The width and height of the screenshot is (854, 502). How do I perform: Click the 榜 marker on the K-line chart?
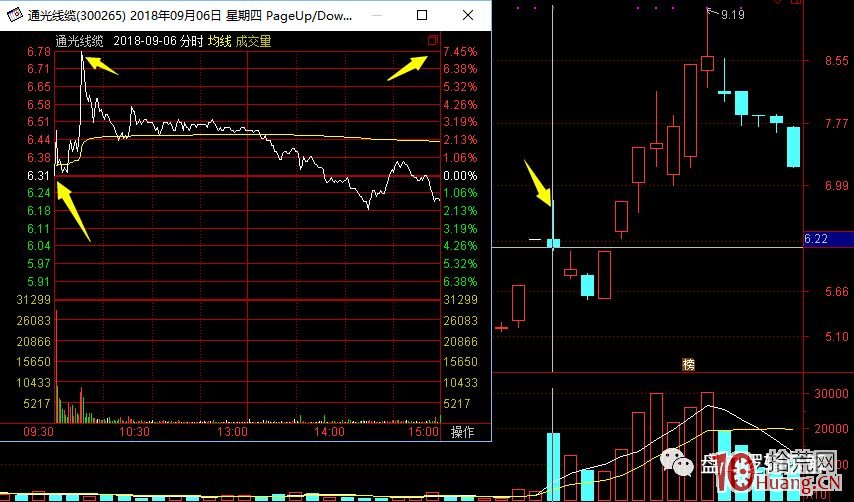(688, 364)
